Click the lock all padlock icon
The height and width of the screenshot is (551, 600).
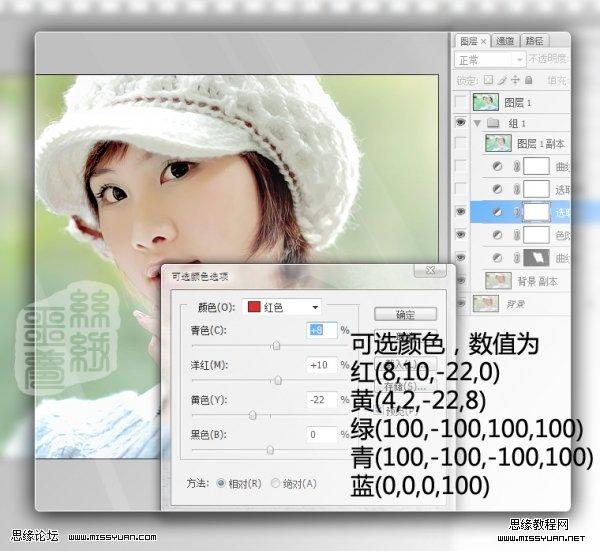coord(529,79)
